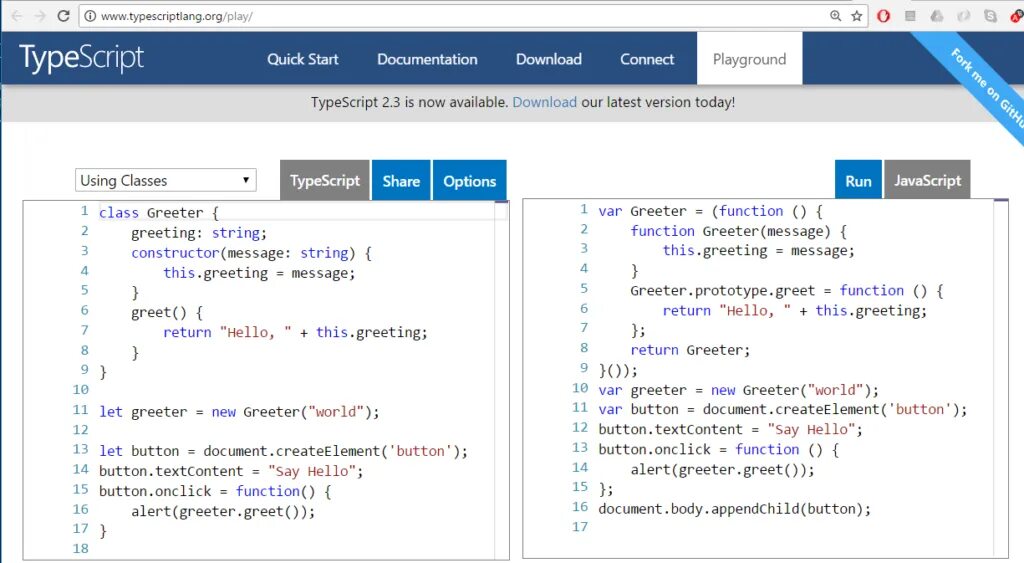Image resolution: width=1024 pixels, height=563 pixels.
Task: Click 'greeting: string;' on TypeScript line 2
Action: click(199, 233)
